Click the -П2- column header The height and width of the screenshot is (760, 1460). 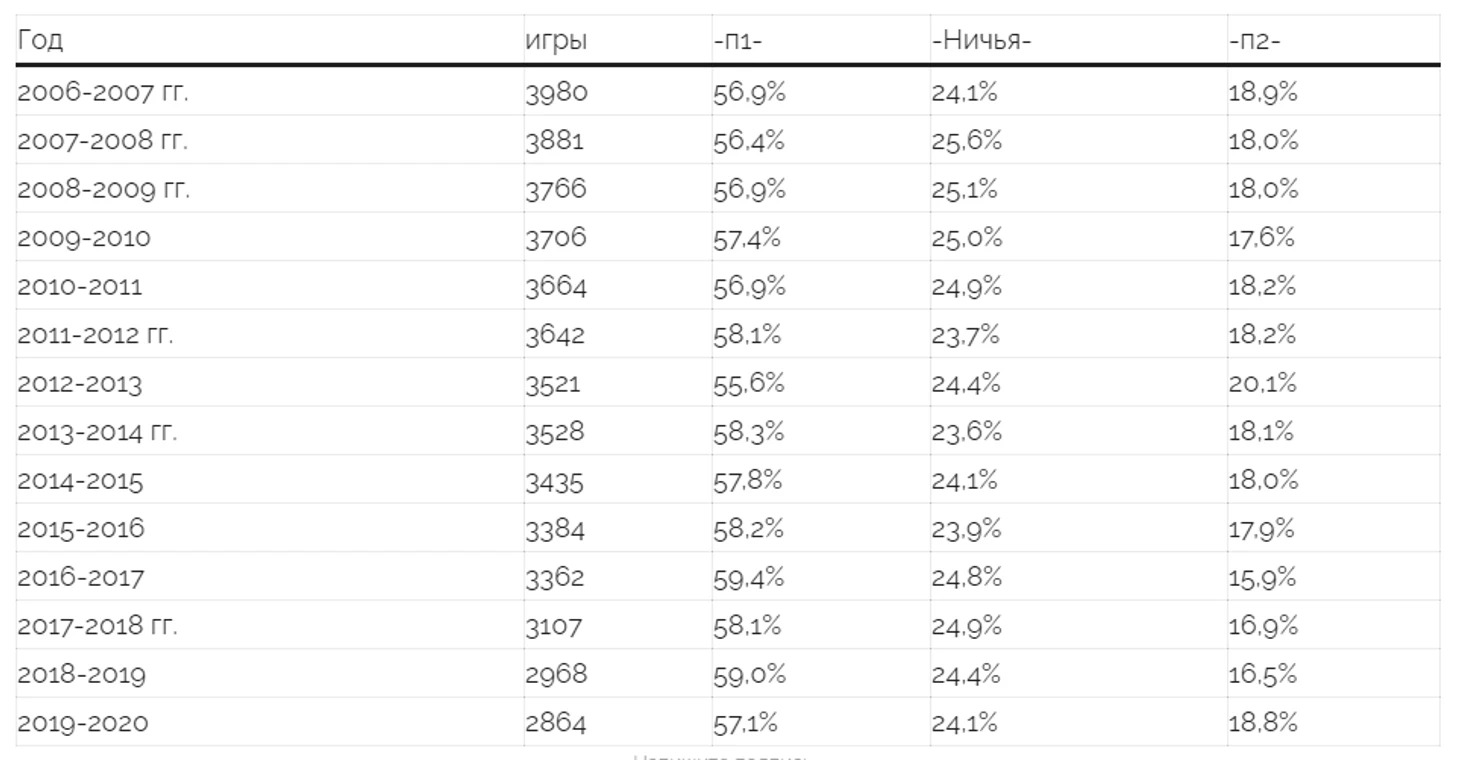coord(1255,42)
